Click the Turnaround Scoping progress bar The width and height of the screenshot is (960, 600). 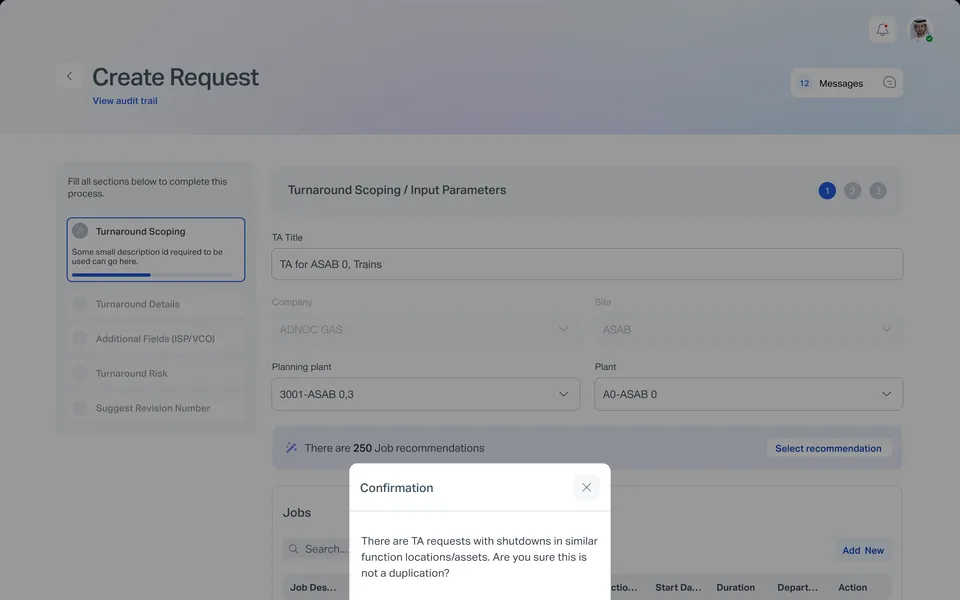point(152,275)
